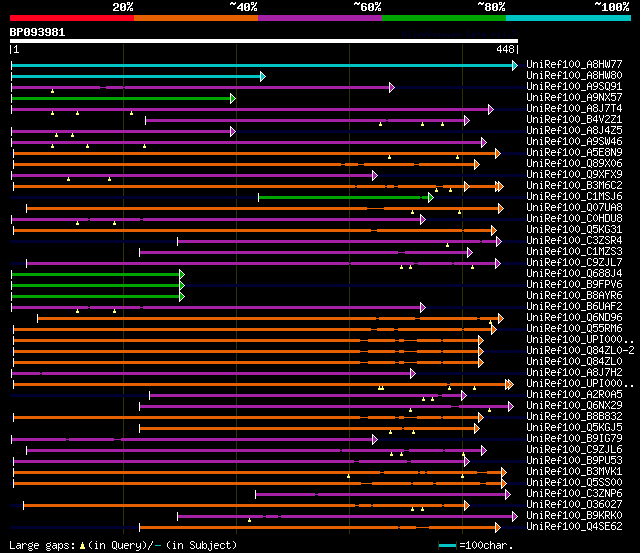Select the UniRef100_Q5SS00 label
The height and width of the screenshot is (553, 640).
coord(574,483)
